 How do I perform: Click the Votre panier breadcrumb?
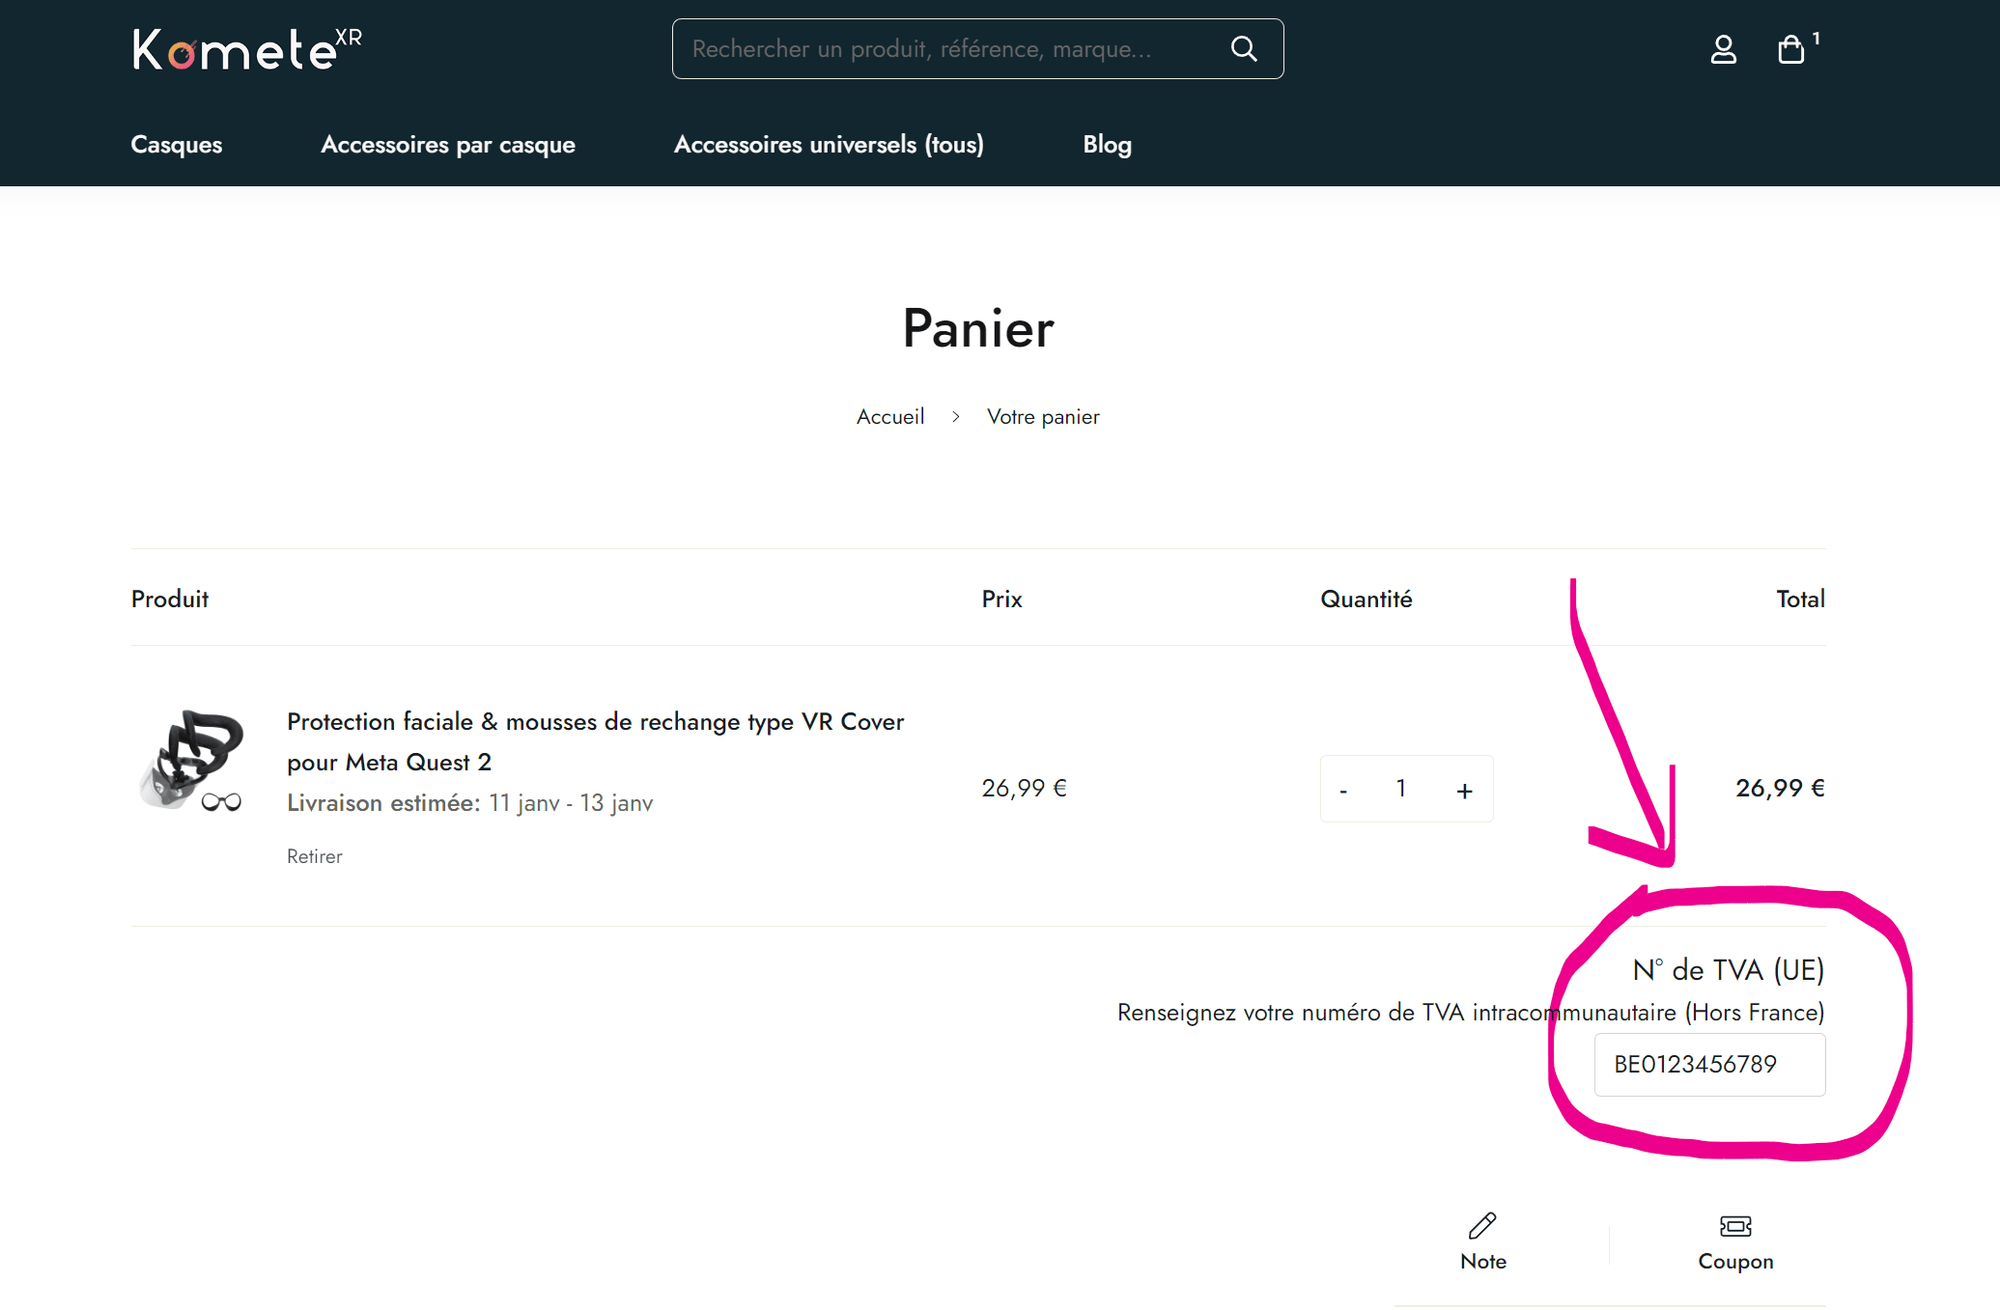tap(1042, 417)
